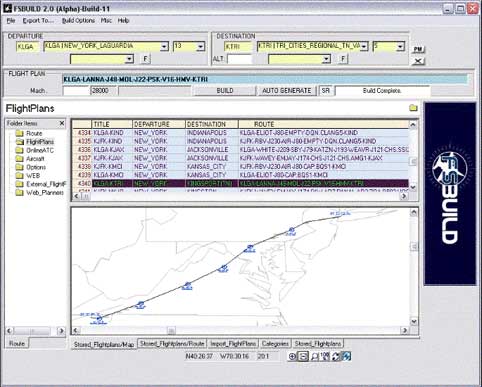Switch to Stored_Flightplans/Map tab
The height and width of the screenshot is (387, 482).
pos(104,344)
